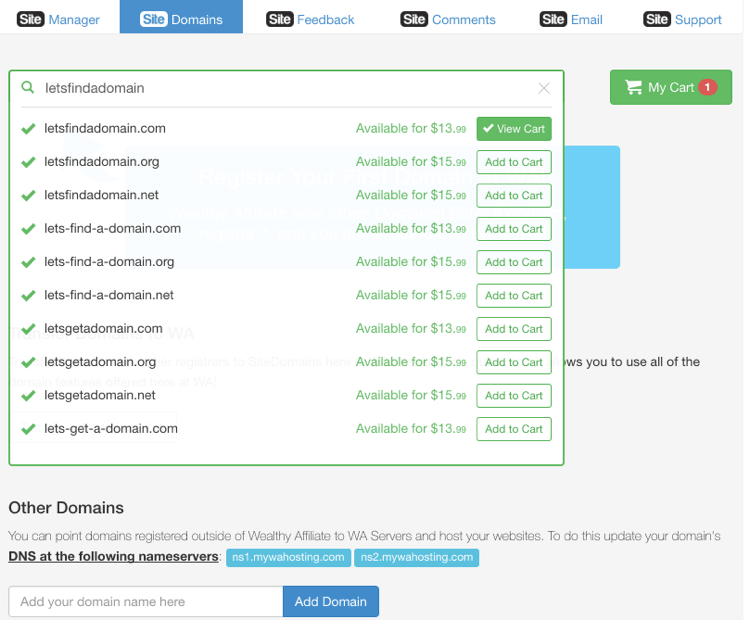Viewport: 750px width, 620px height.
Task: Click the Site badge icon in Email tab
Action: 553,19
